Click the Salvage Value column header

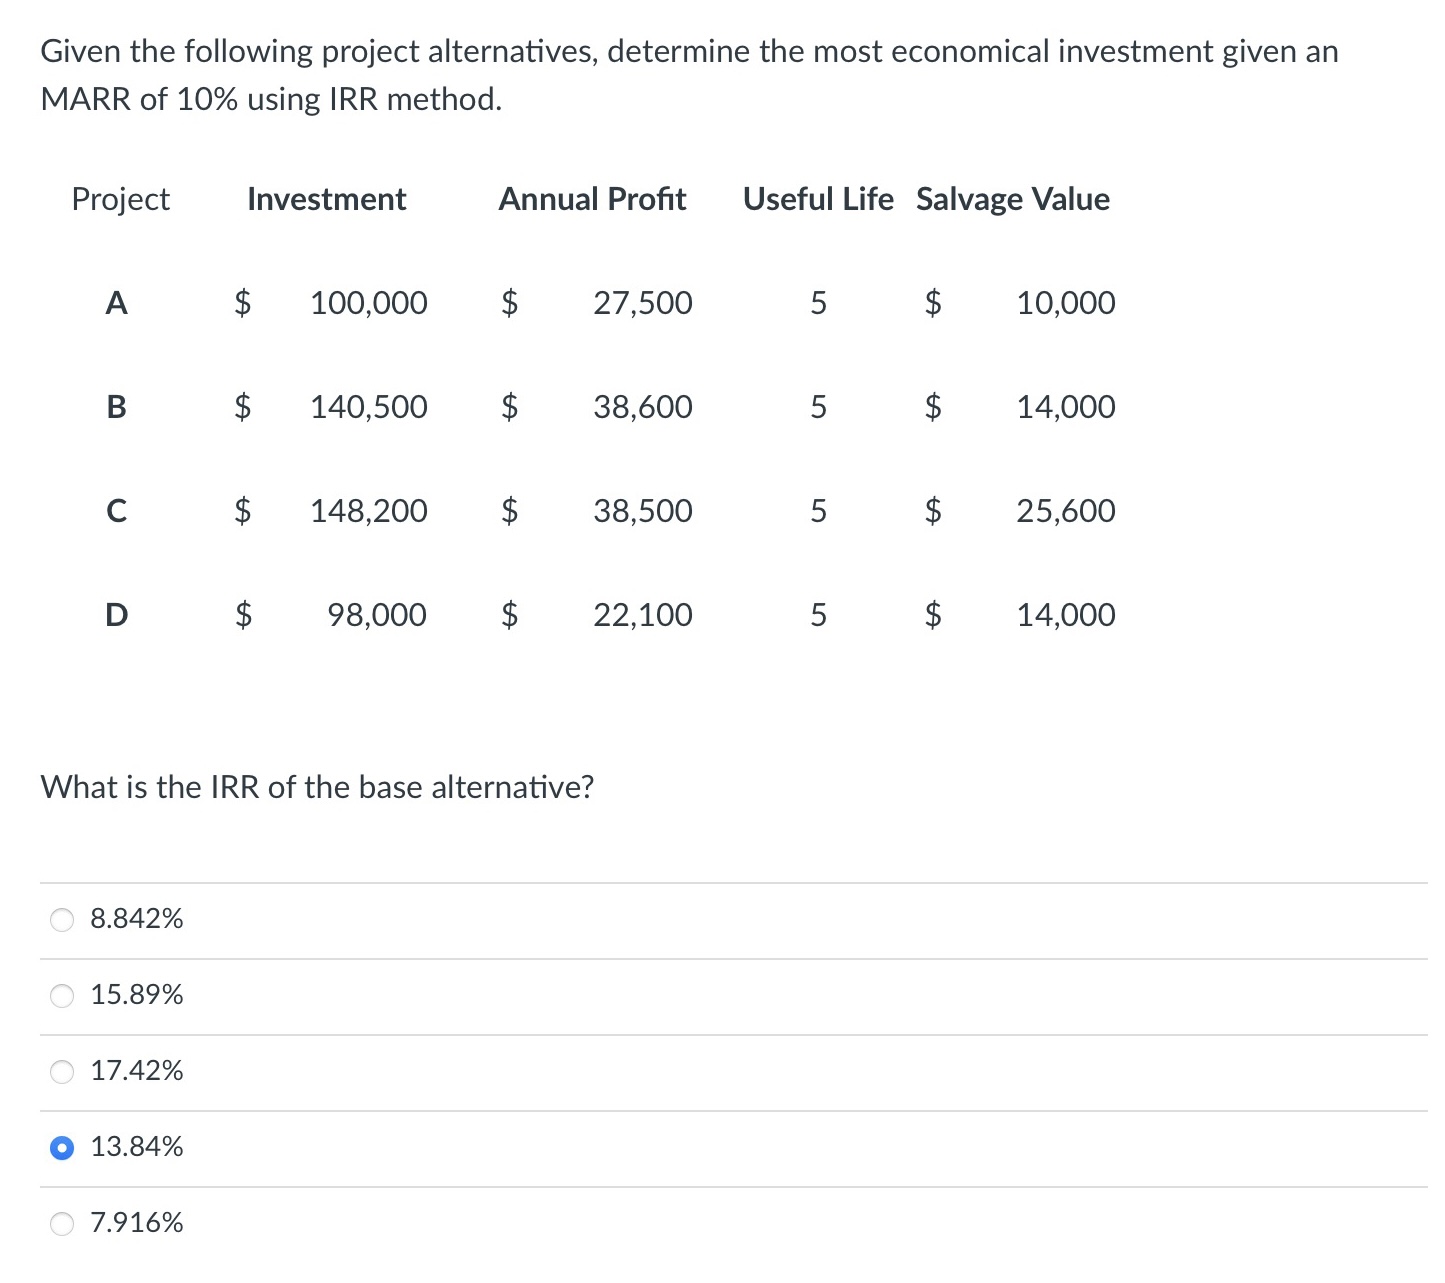point(1012,199)
